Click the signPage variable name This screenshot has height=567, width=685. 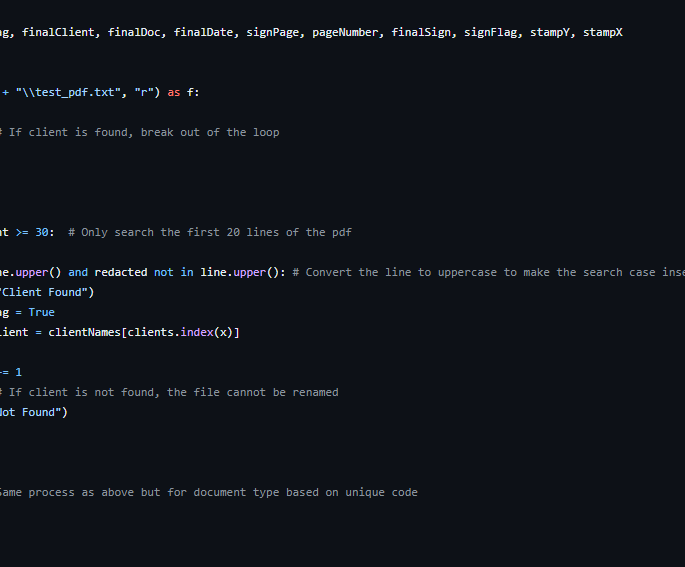272,32
